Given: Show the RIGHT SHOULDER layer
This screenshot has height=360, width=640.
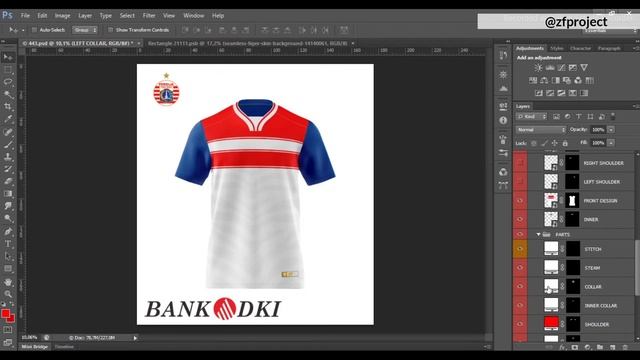Looking at the screenshot, I should point(520,163).
